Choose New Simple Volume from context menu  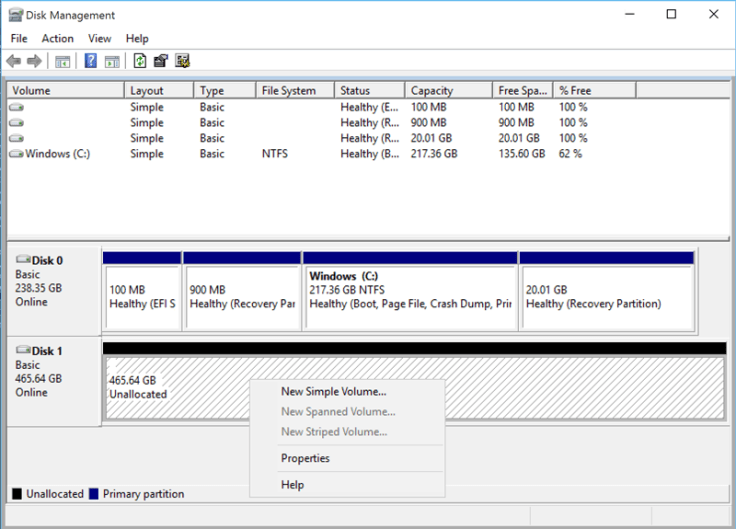333,392
